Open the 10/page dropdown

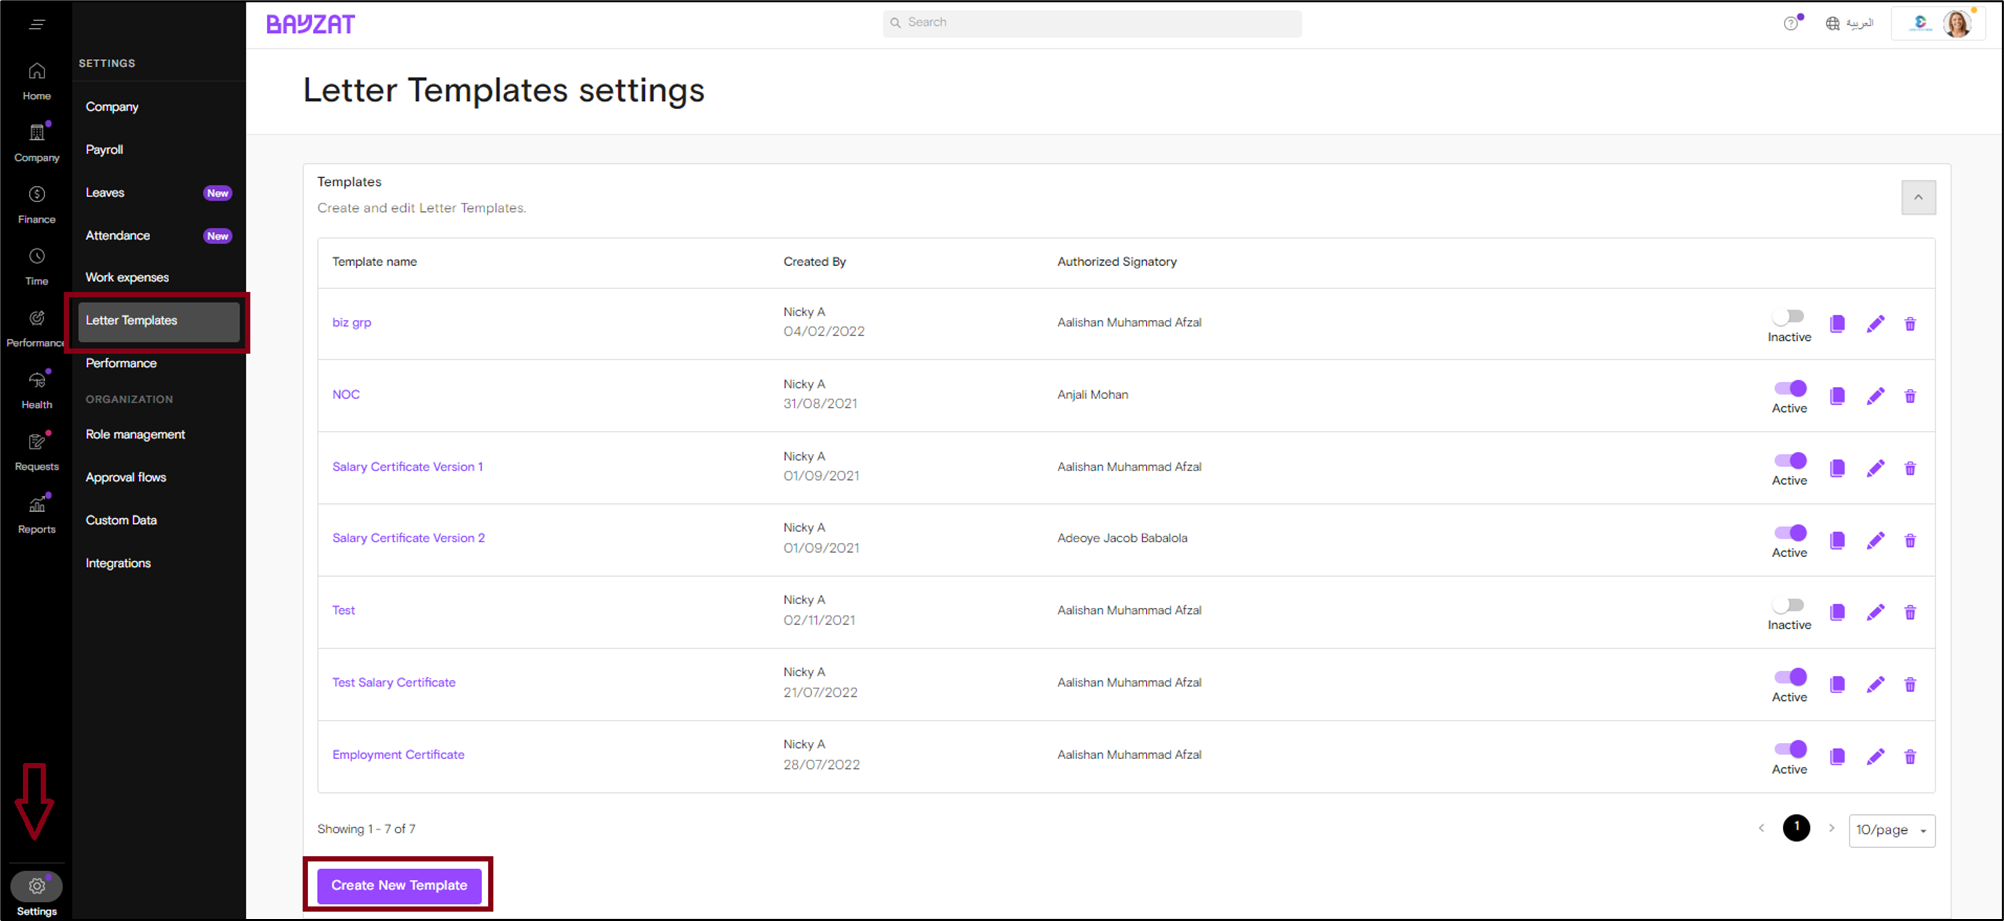click(x=1891, y=830)
